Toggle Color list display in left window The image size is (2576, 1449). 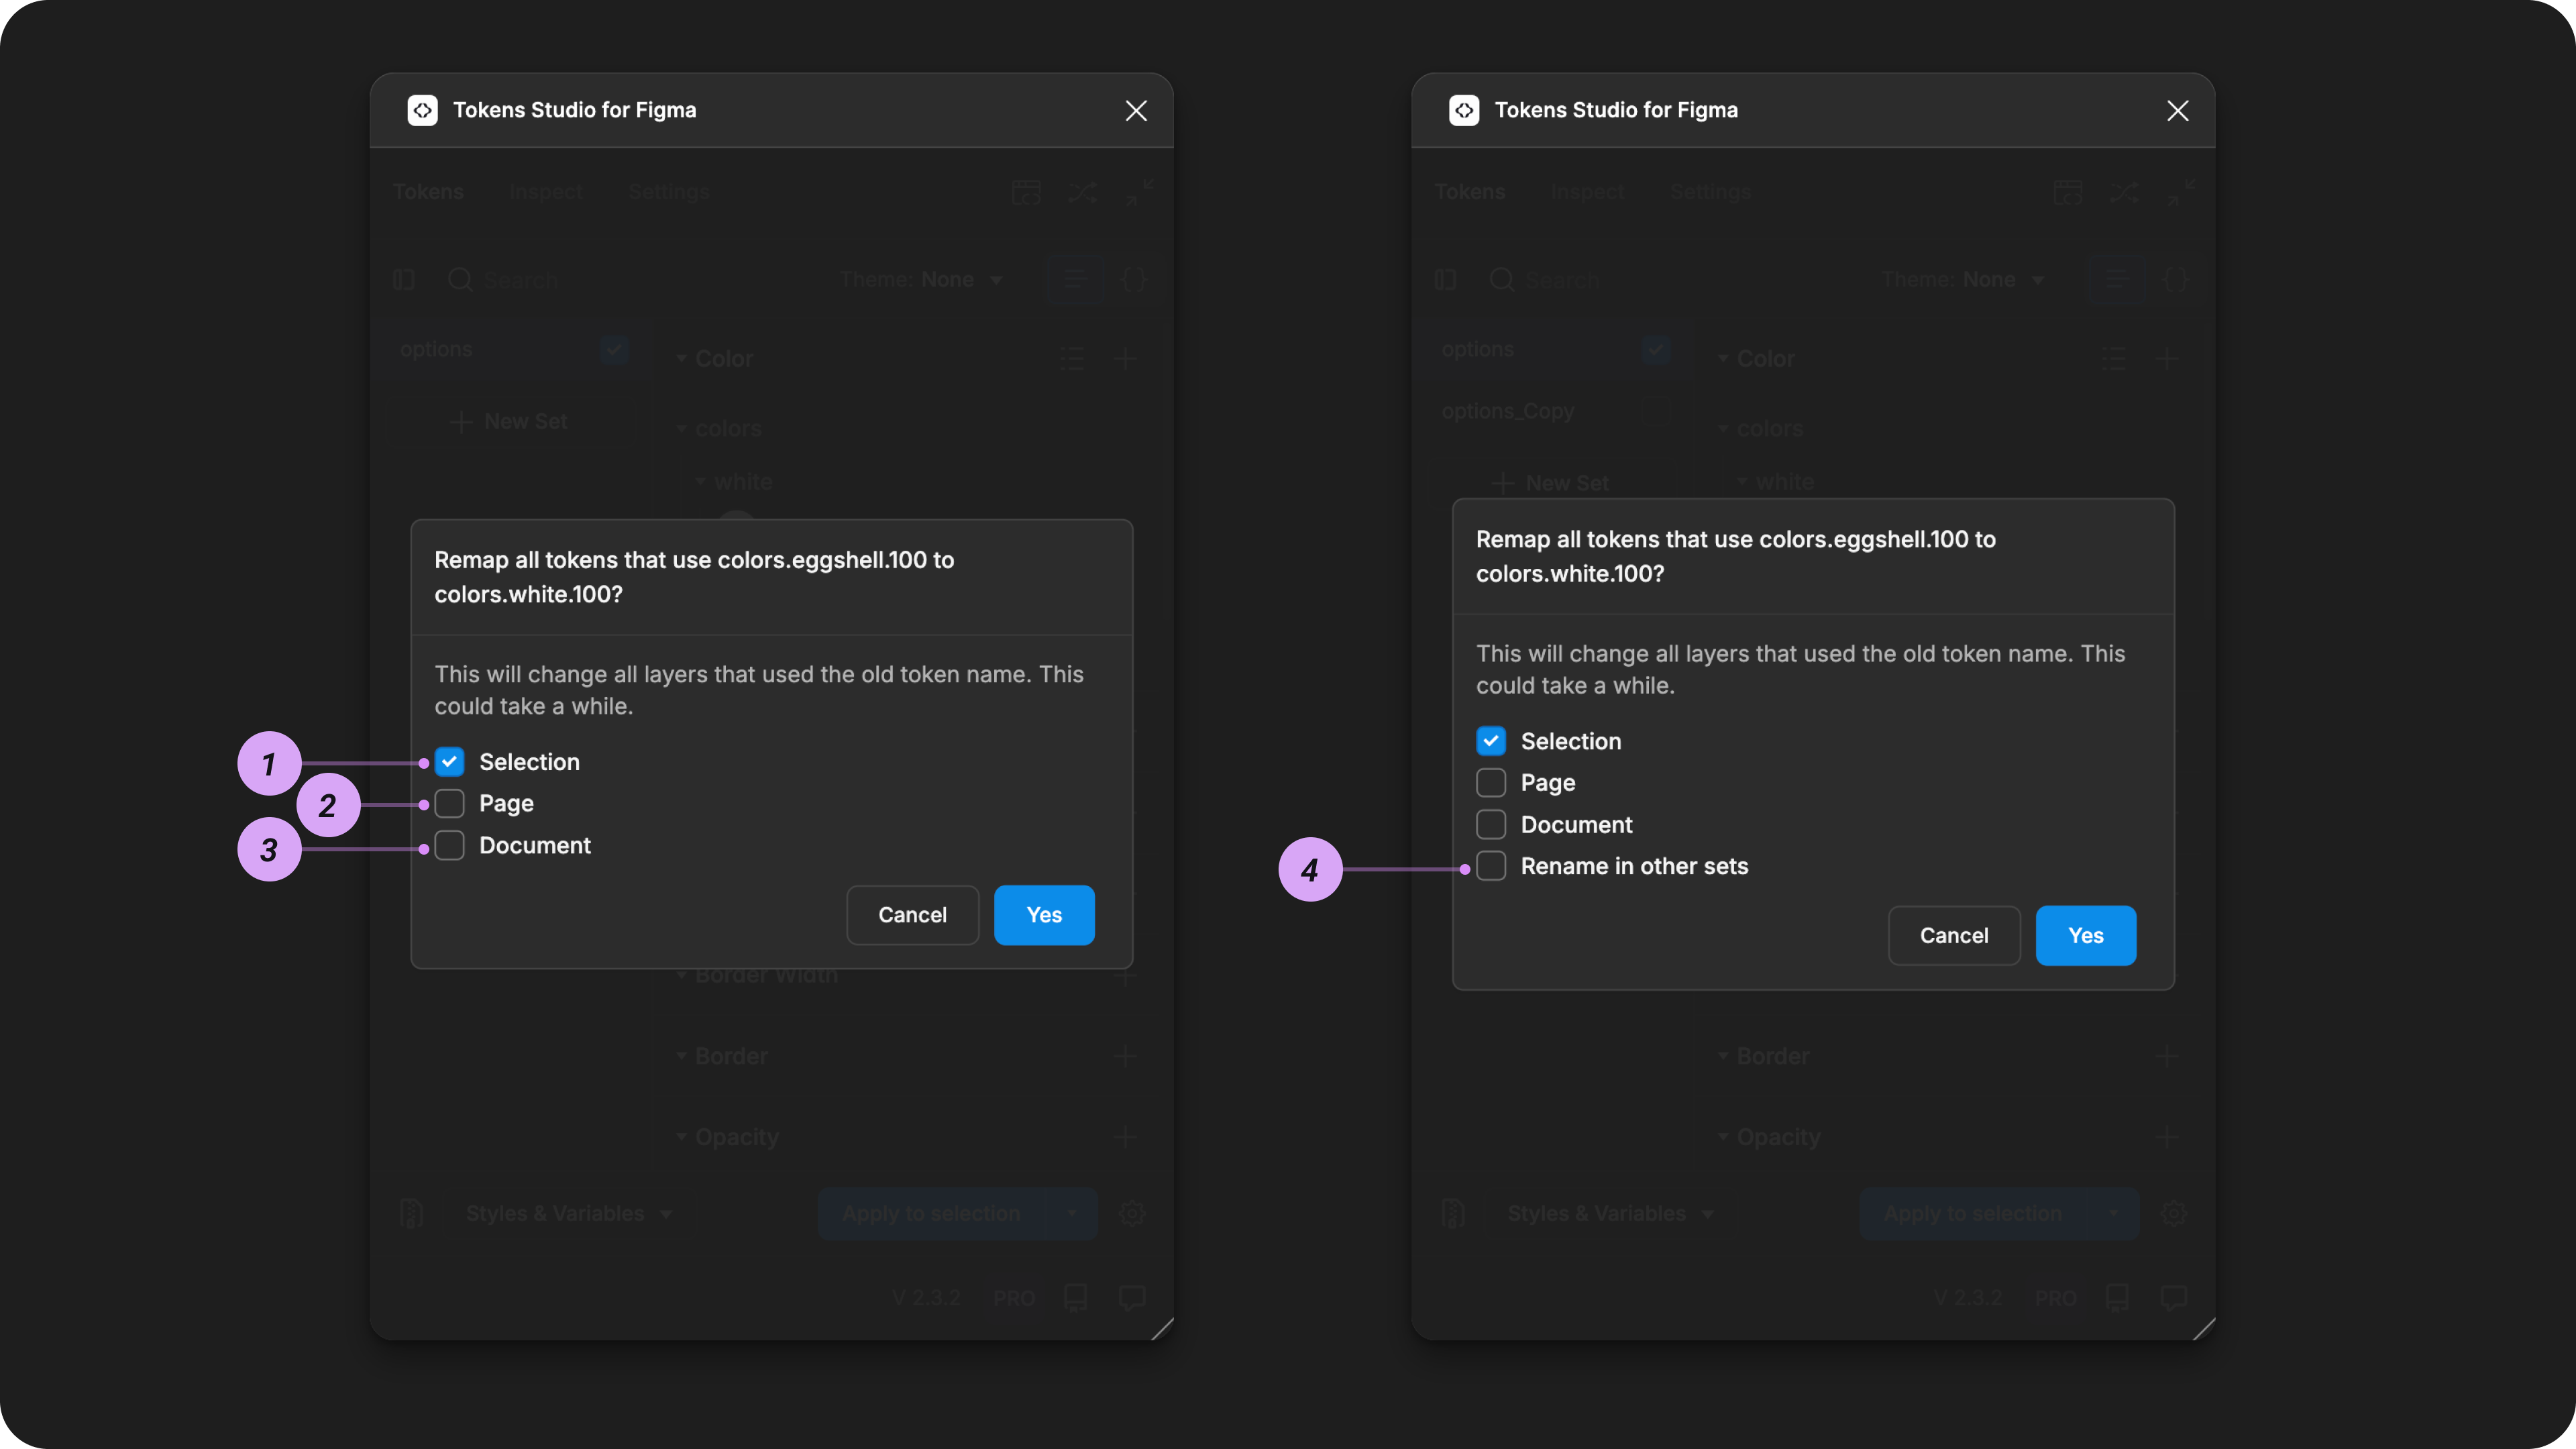click(1072, 359)
